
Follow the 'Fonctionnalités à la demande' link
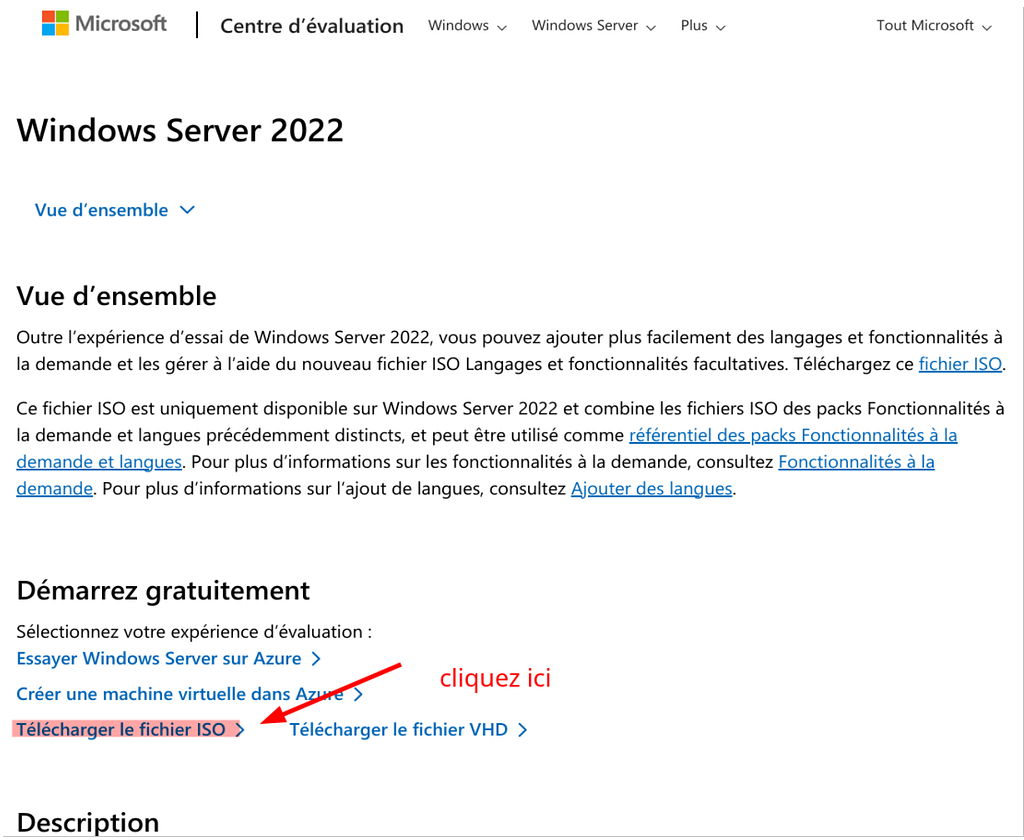[x=856, y=462]
